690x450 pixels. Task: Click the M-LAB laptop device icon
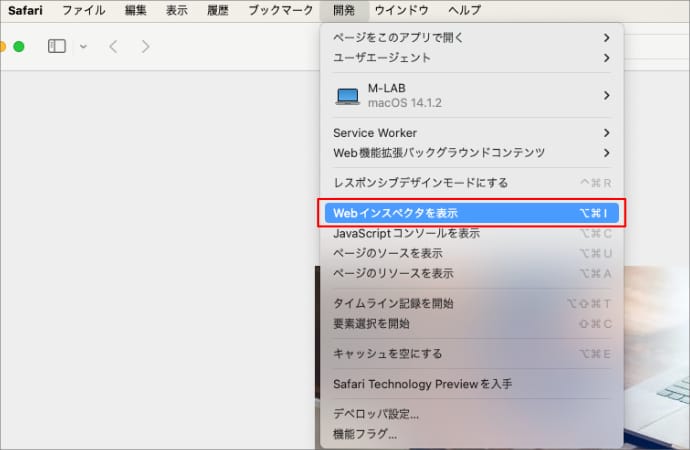pyautogui.click(x=347, y=95)
